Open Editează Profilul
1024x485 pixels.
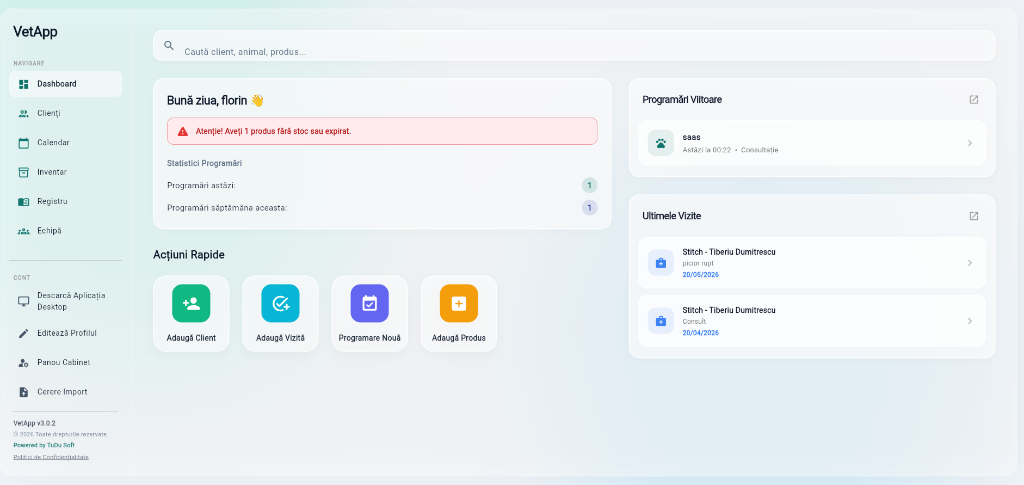pos(65,334)
